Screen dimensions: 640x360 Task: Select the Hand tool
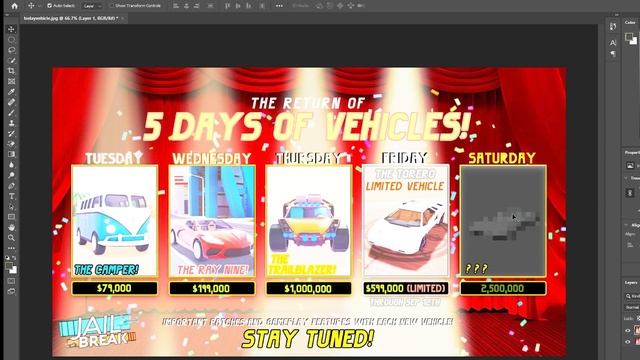point(11,227)
